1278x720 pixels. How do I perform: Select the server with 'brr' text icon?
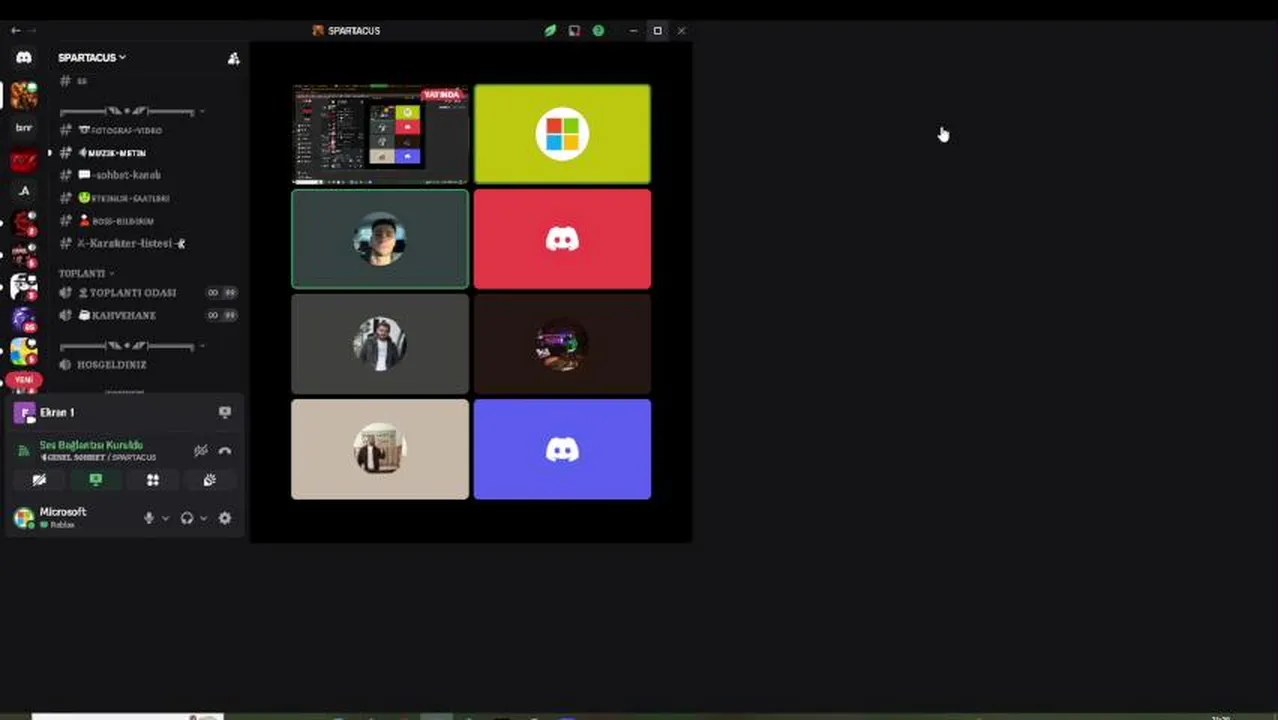[24, 128]
